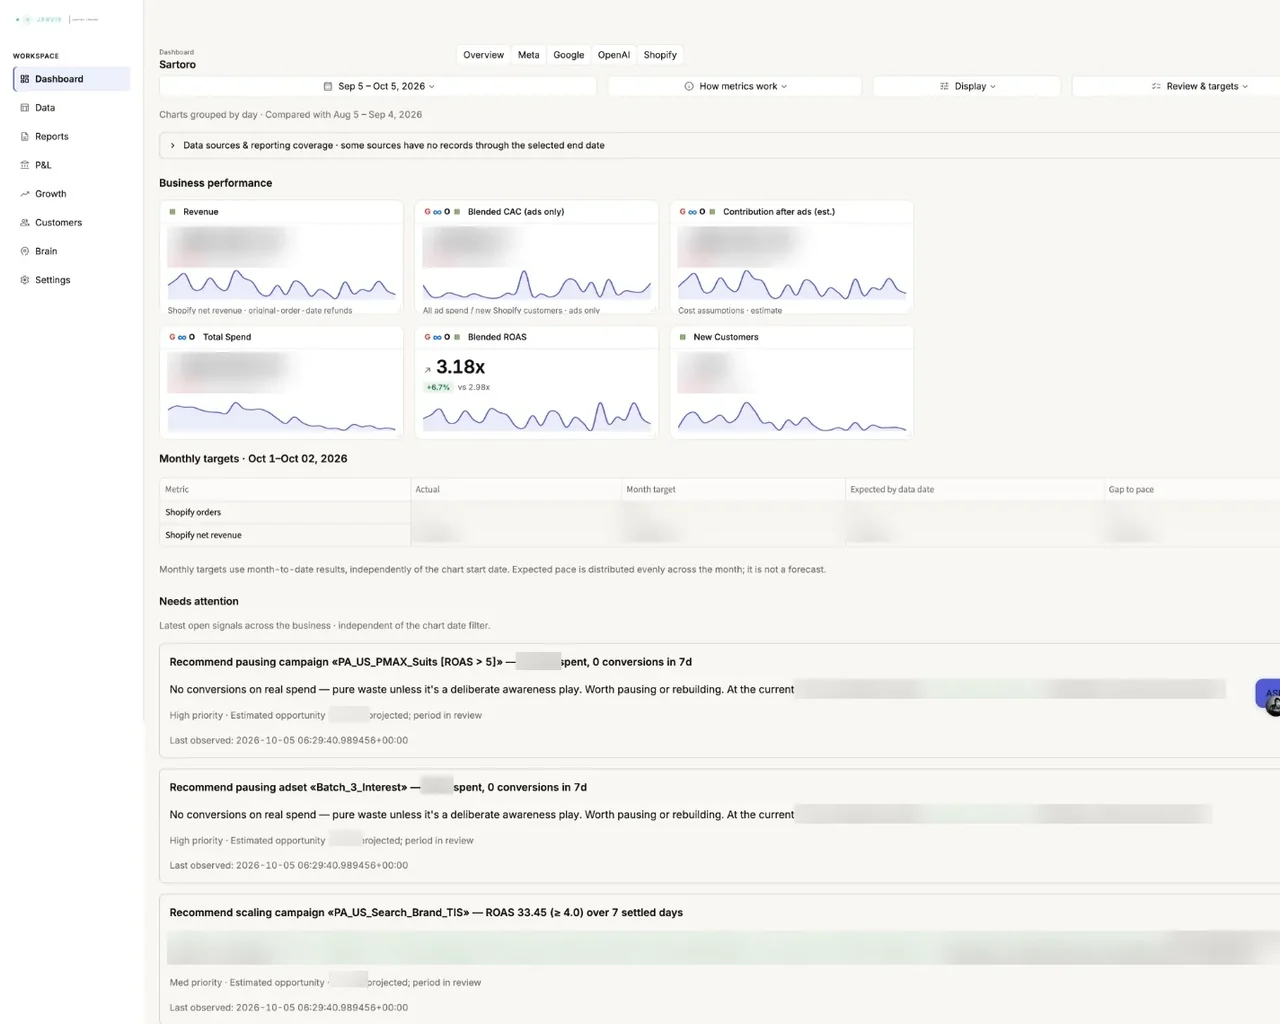The image size is (1280, 1024).
Task: Select the Shopify orders row
Action: pos(719,512)
